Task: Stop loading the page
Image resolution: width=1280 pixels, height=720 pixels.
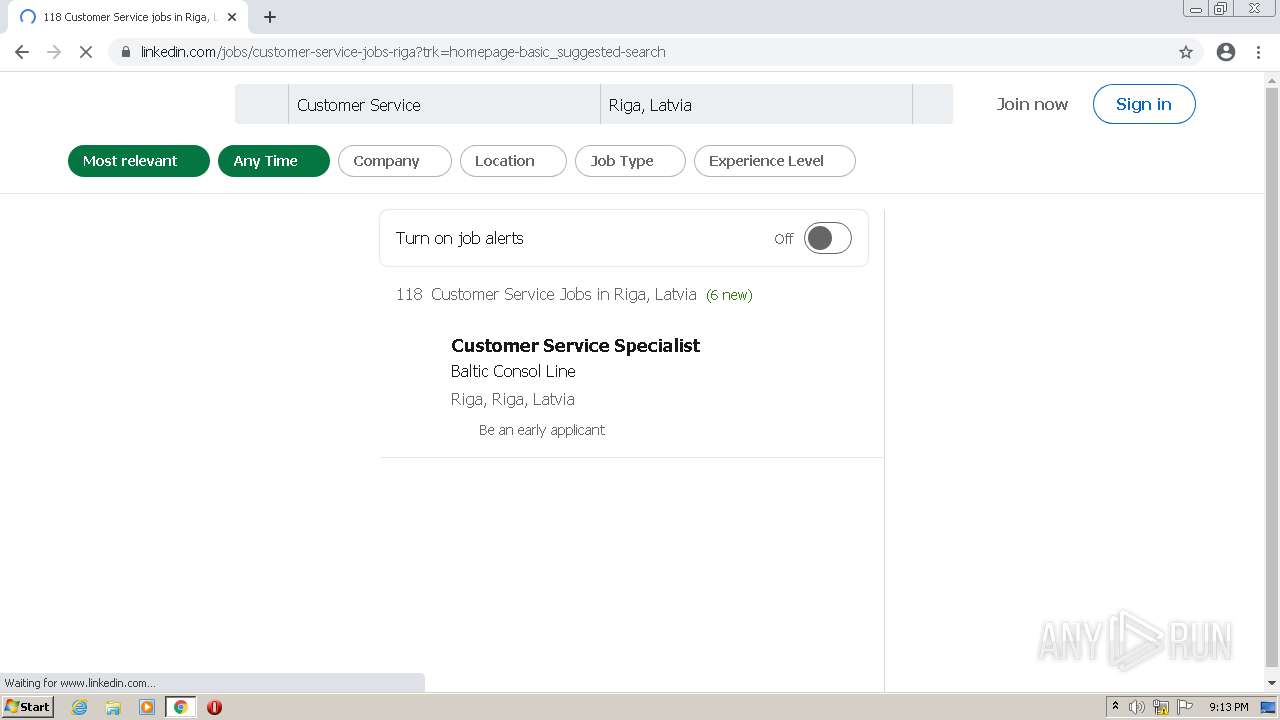Action: (x=86, y=52)
